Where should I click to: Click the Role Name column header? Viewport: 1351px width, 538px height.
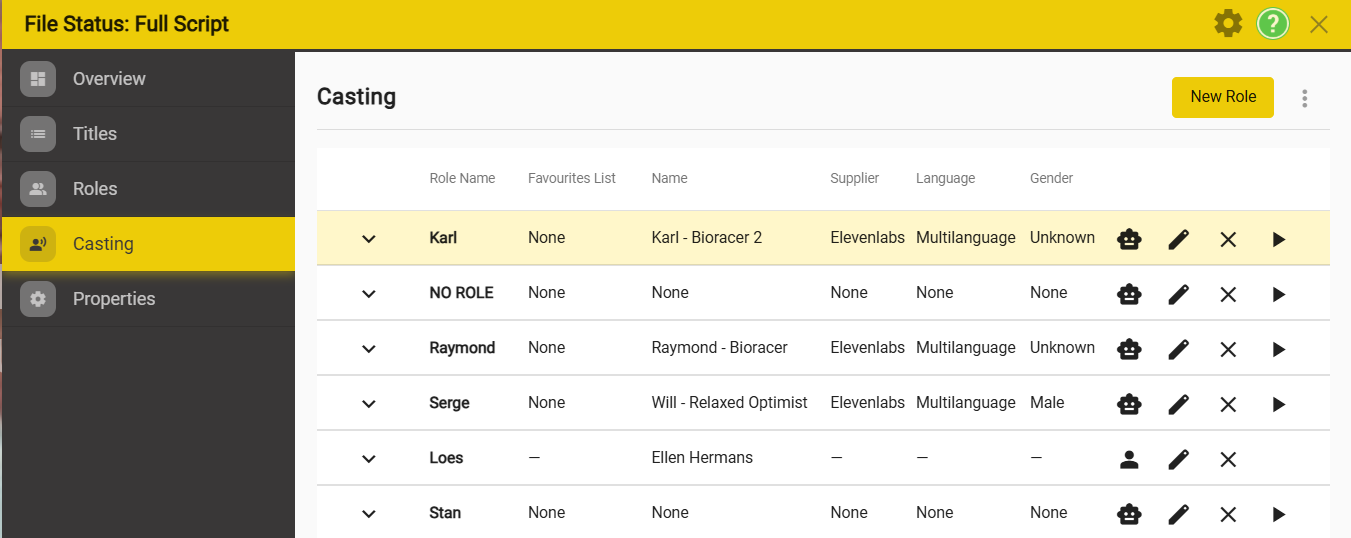tap(462, 178)
